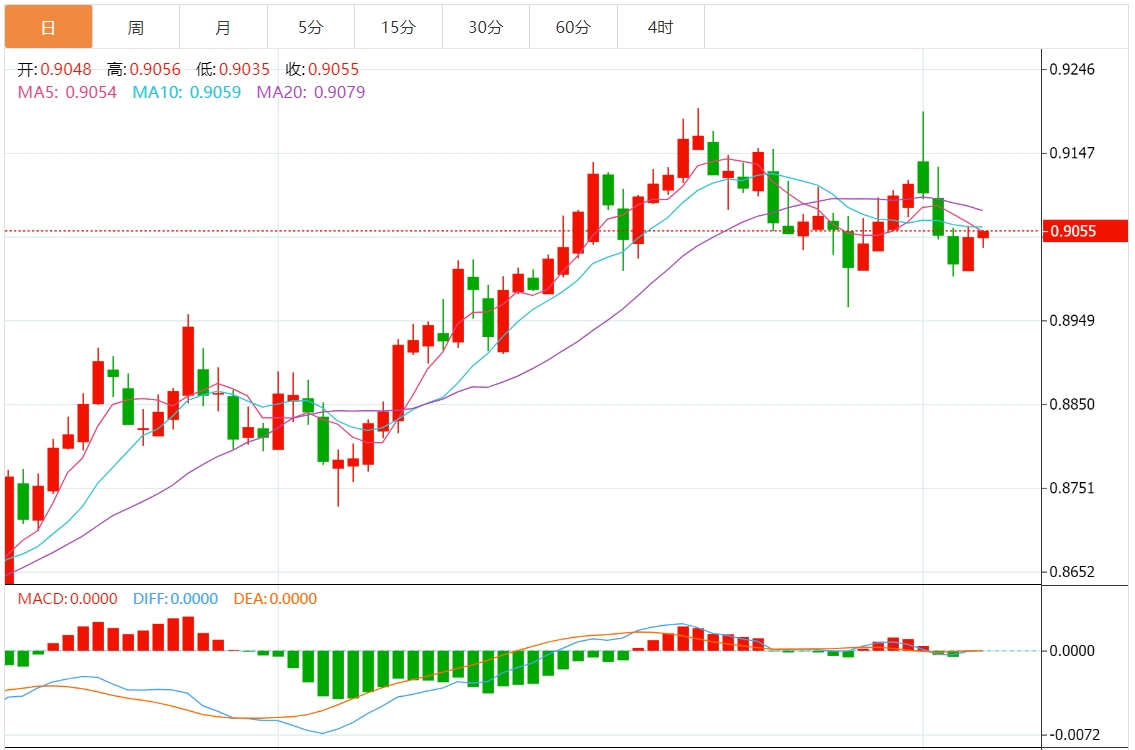Click the 0.8652 price axis label
Screen dimensions: 1135x750
[1072, 572]
